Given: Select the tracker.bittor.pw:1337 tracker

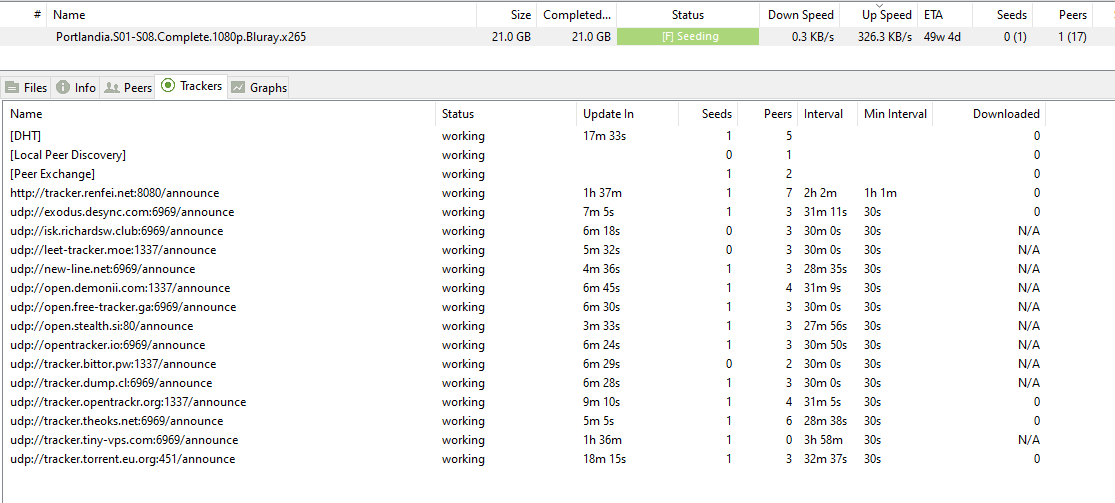Looking at the screenshot, I should click(x=525, y=364).
